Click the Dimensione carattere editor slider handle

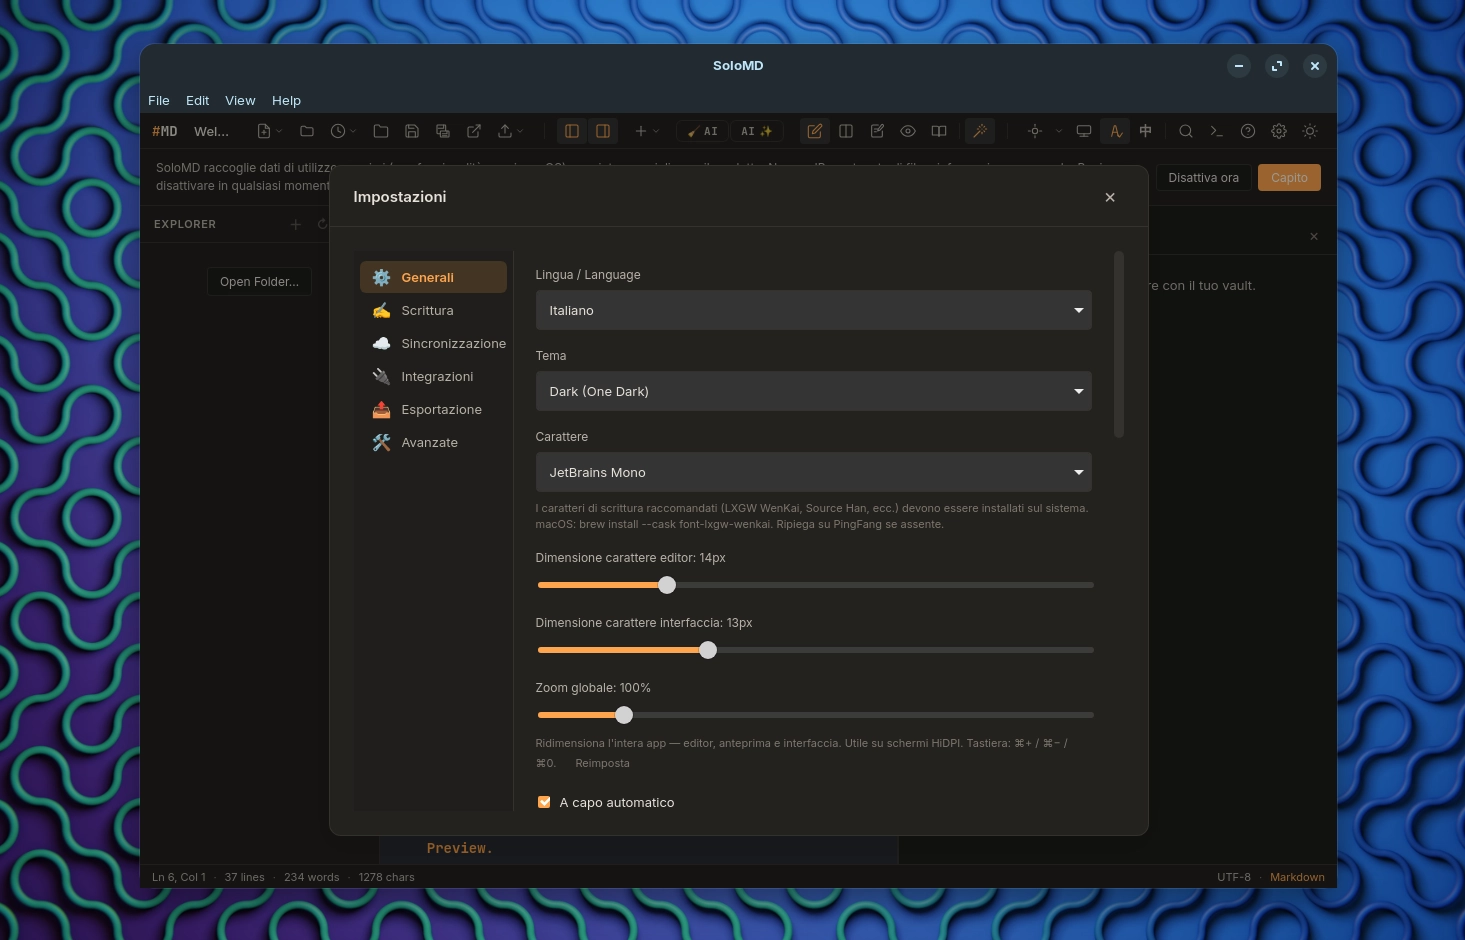[667, 585]
